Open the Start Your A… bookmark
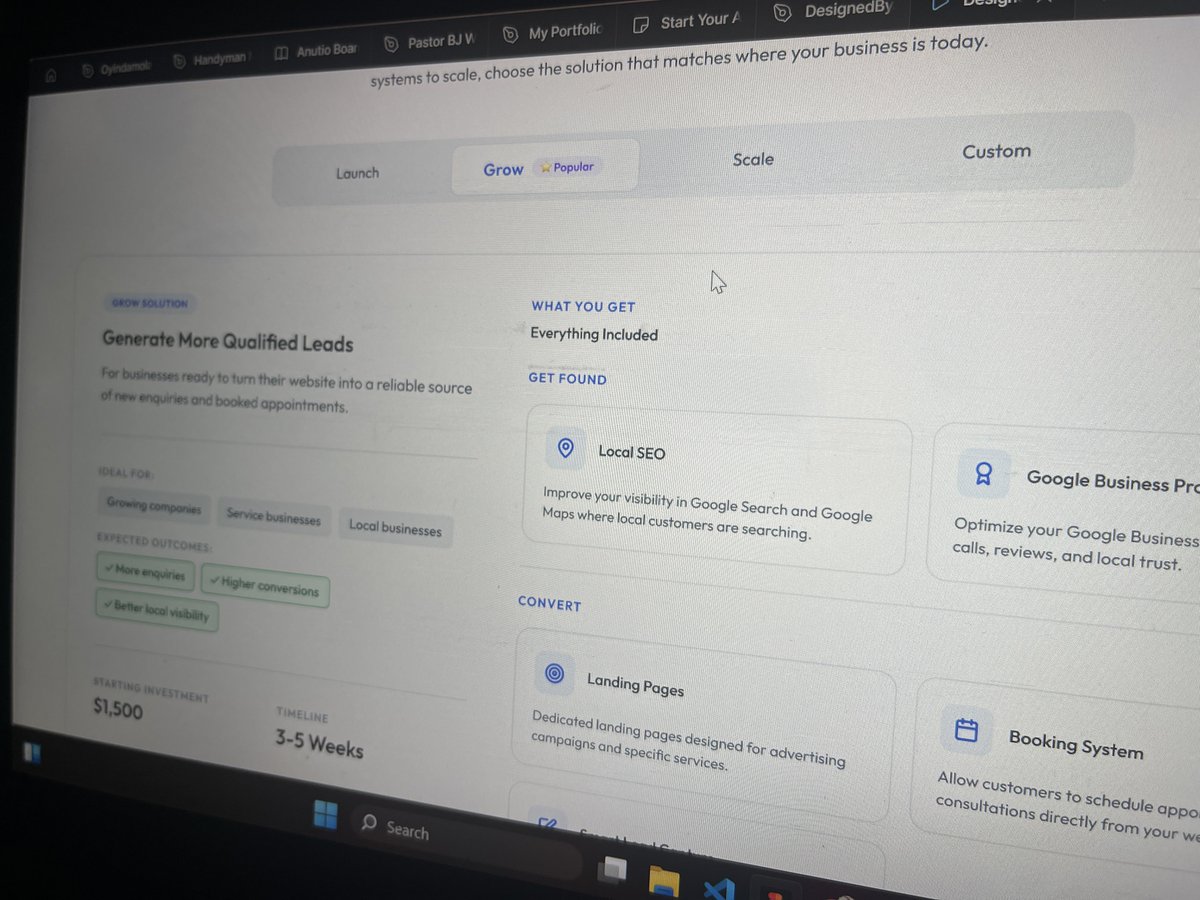 pos(687,22)
